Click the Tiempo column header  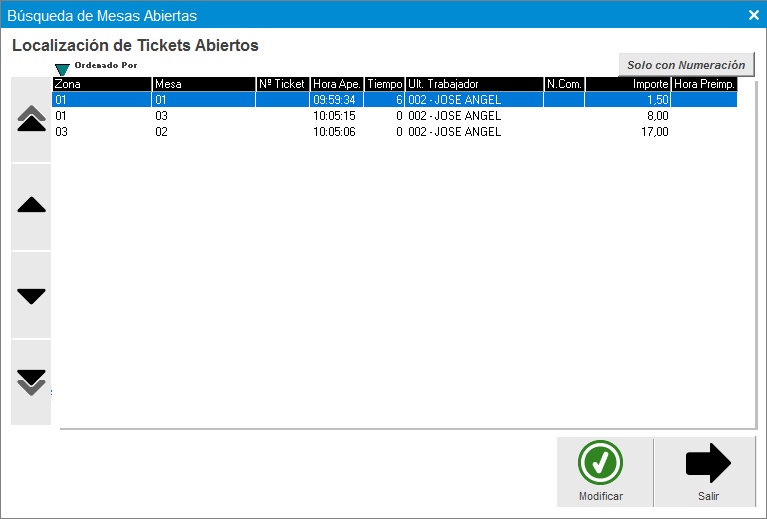coord(384,85)
